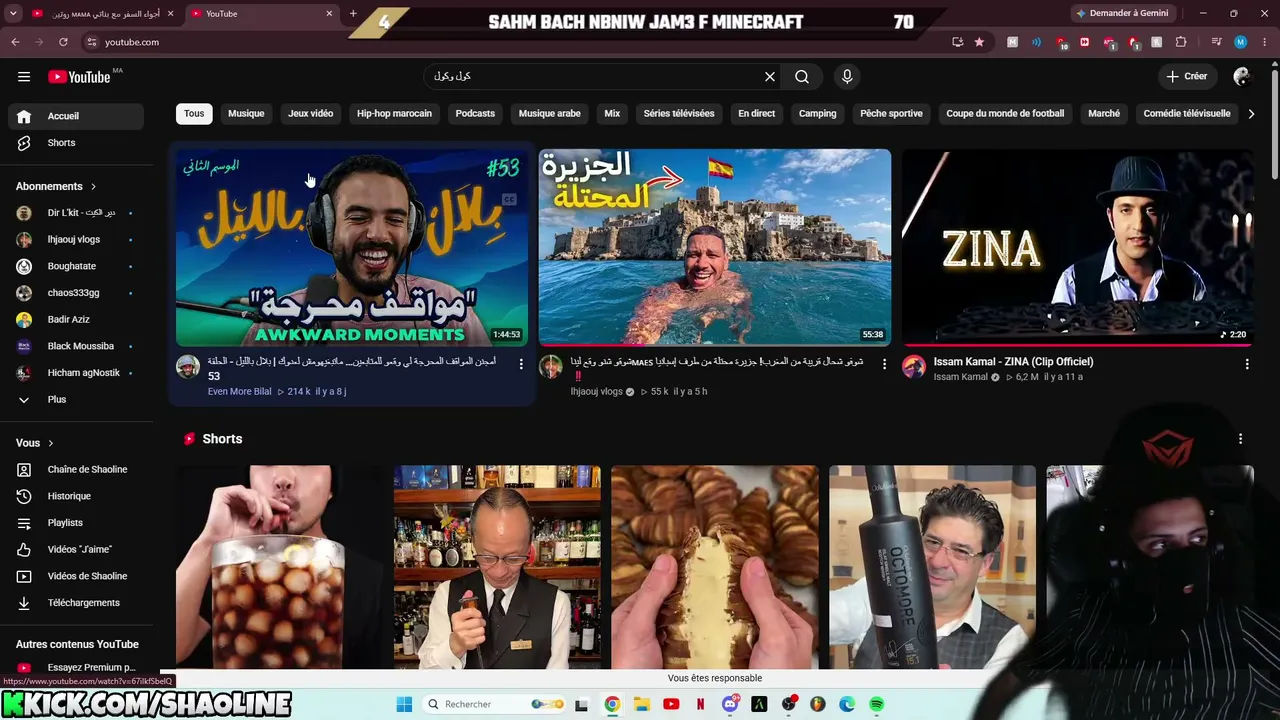Go to Accueil in the sidebar
Viewport: 1280px width, 720px height.
tap(76, 116)
